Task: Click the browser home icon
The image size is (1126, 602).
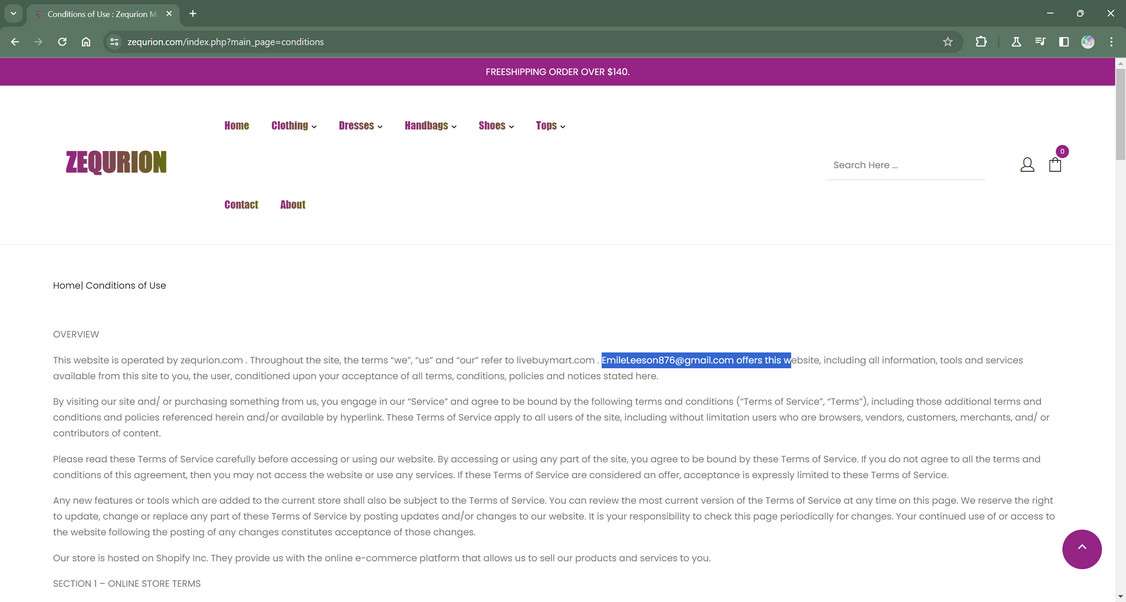Action: click(84, 41)
